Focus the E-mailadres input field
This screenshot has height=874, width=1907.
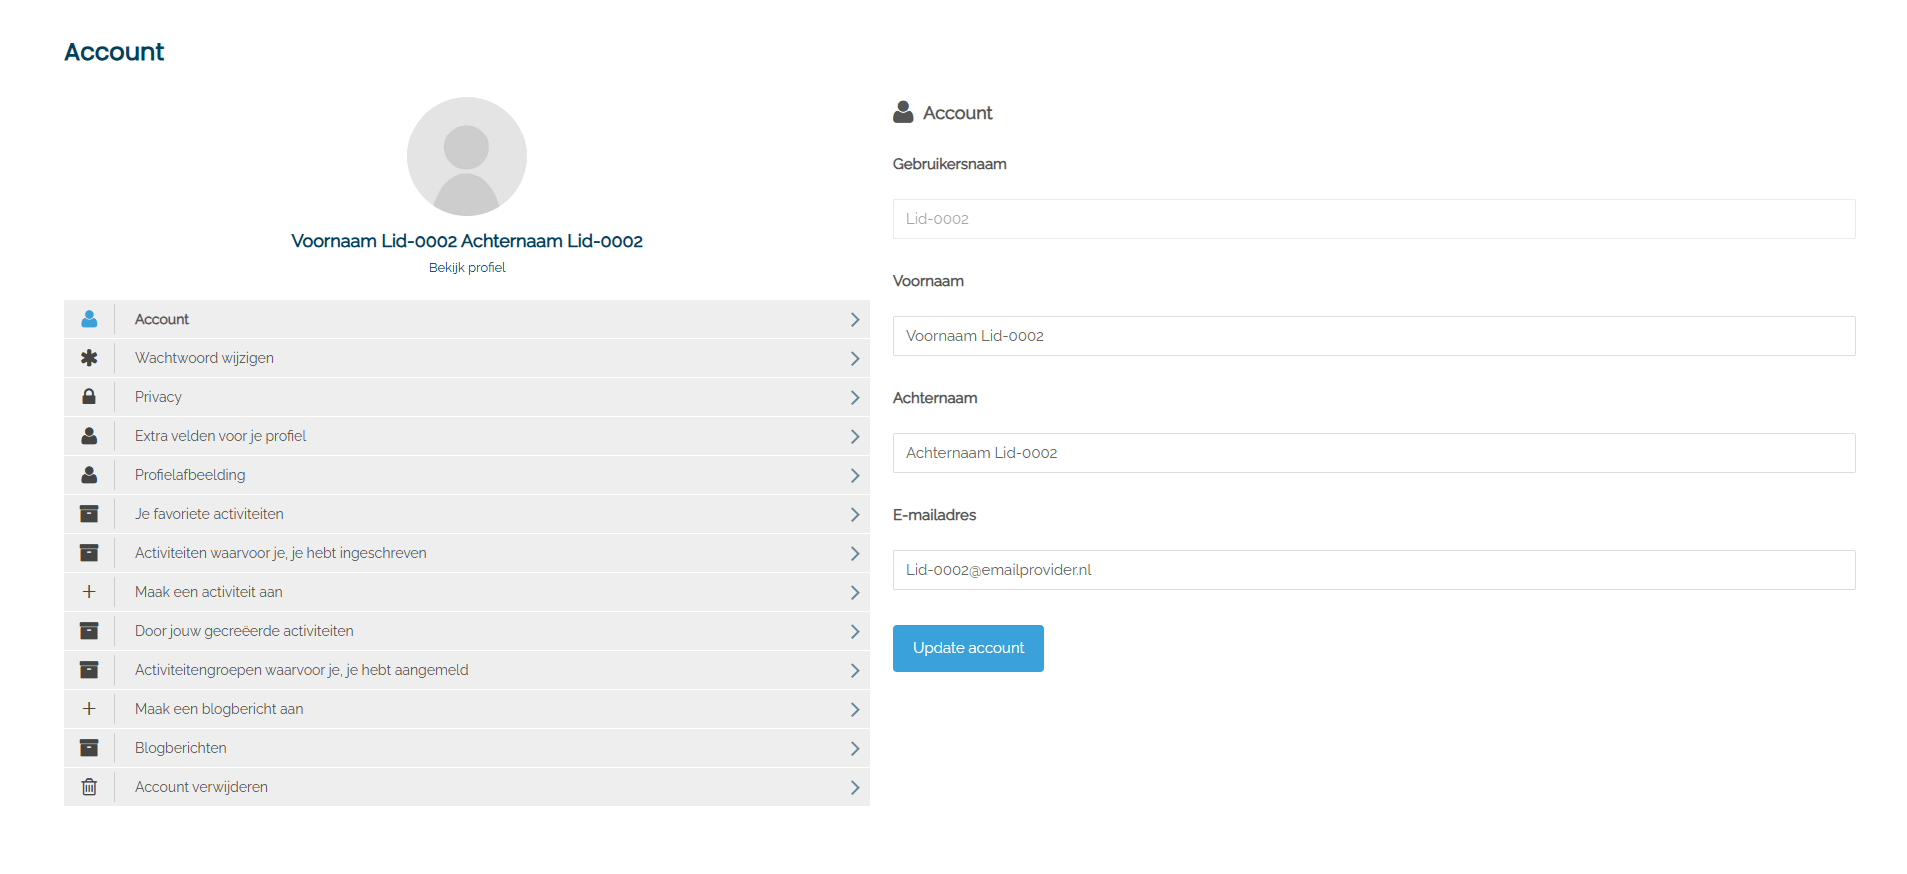[x=1373, y=570]
